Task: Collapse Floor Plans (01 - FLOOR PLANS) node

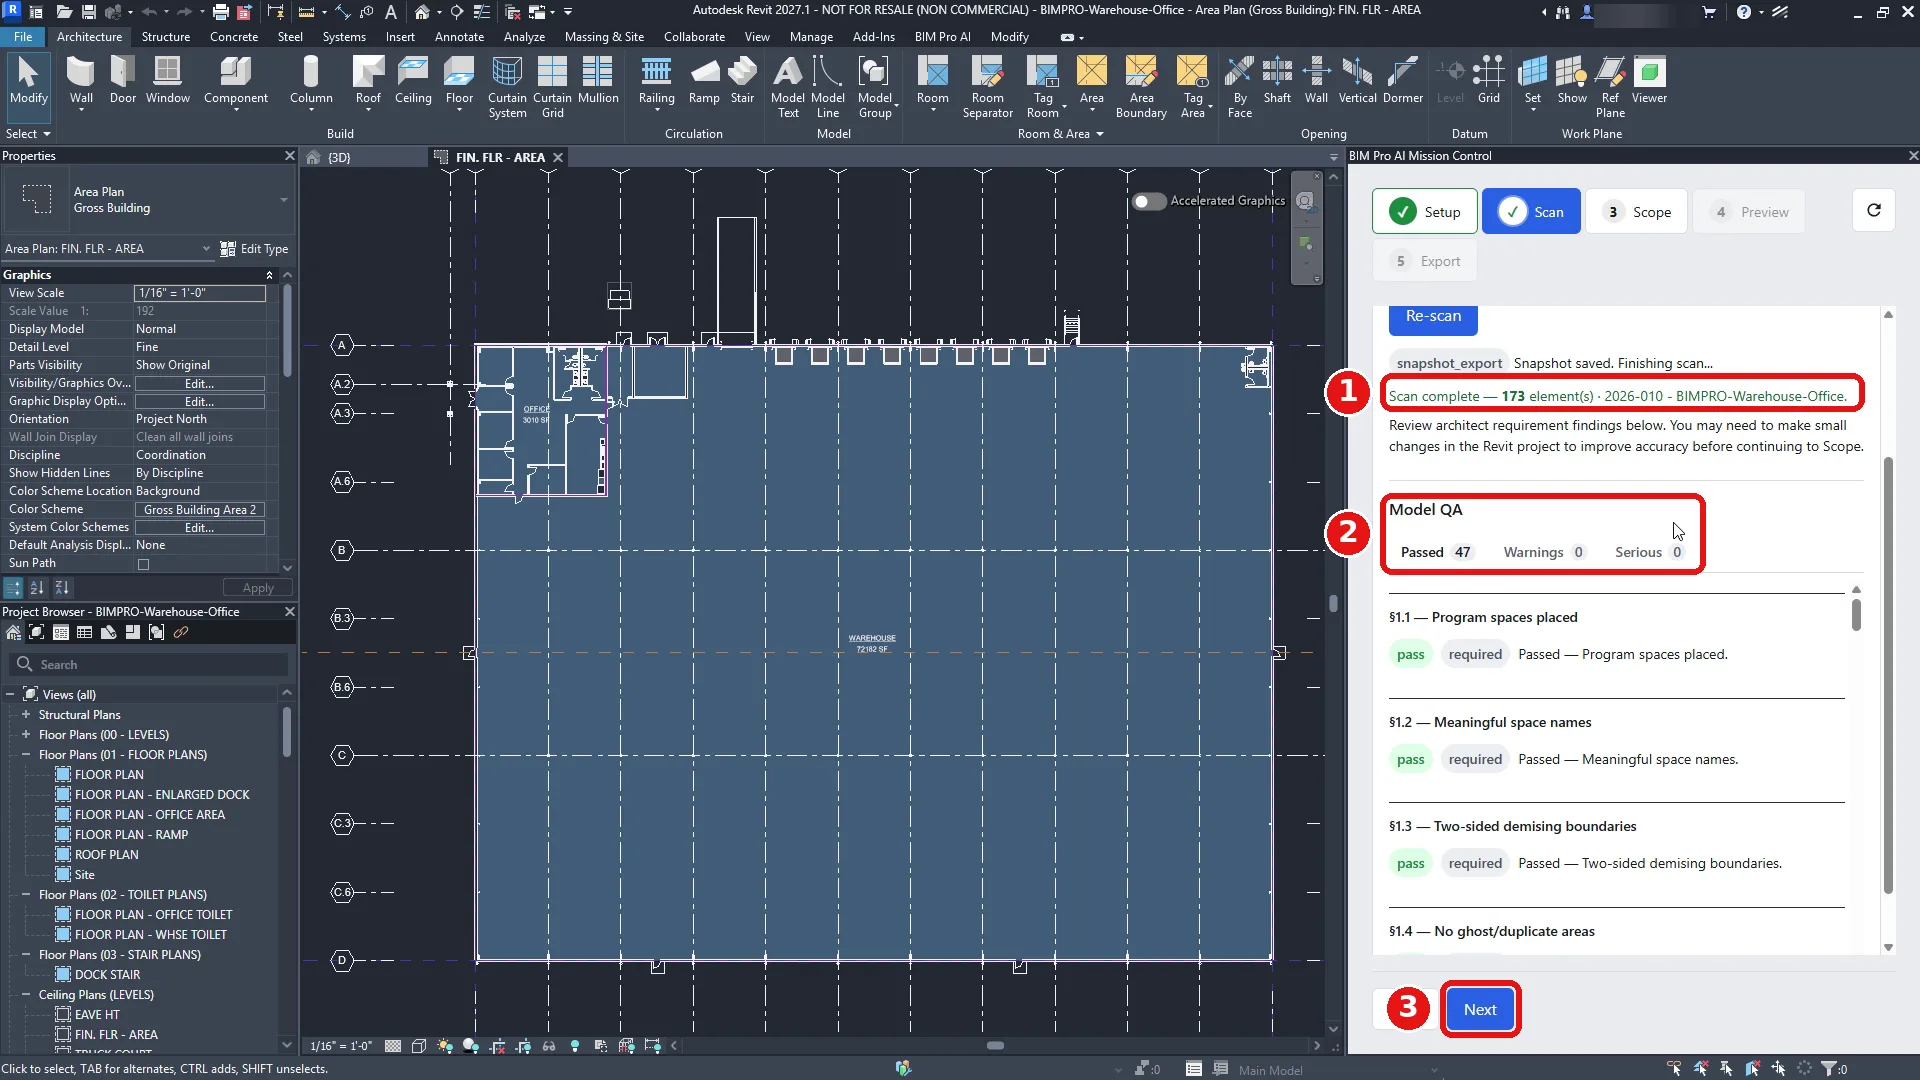Action: [x=26, y=755]
